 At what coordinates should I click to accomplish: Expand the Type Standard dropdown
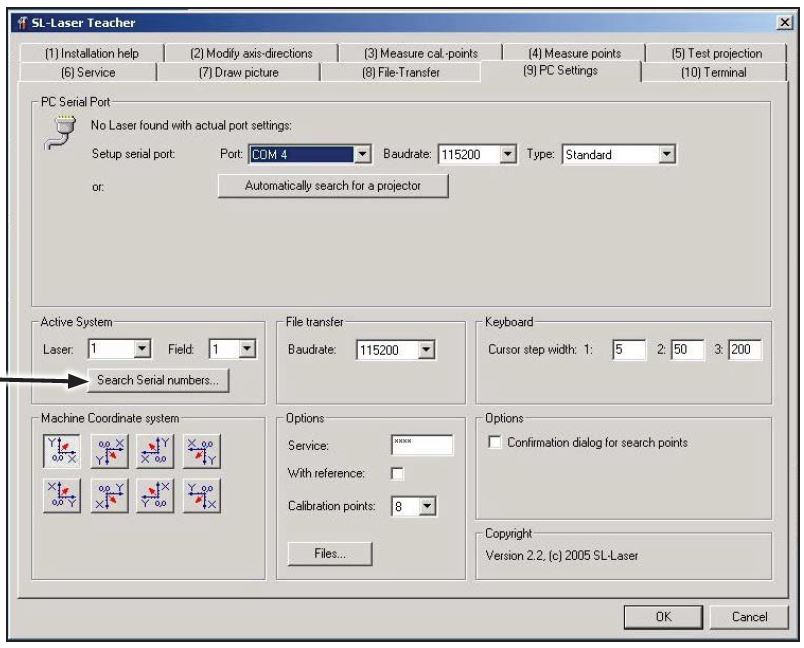[667, 154]
